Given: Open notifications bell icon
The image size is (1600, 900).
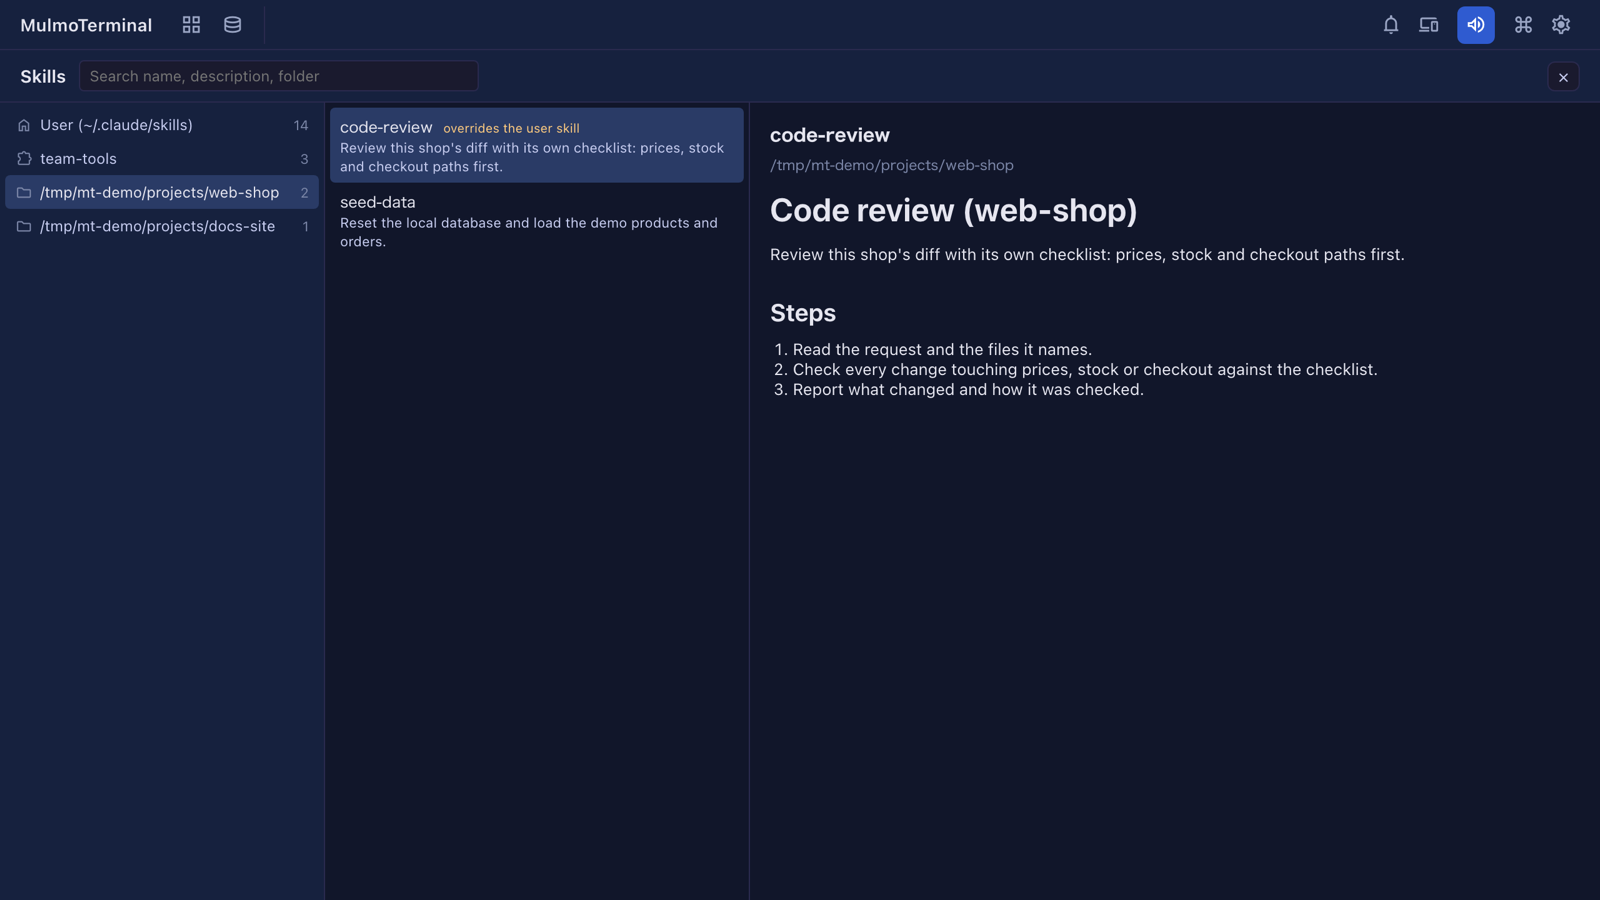Looking at the screenshot, I should point(1390,25).
